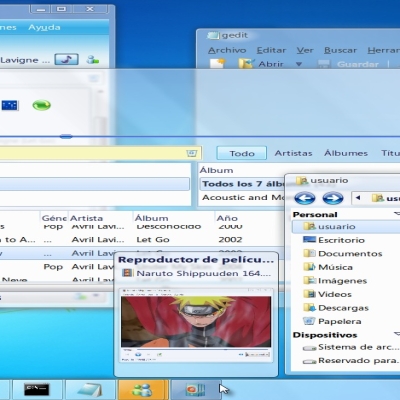Select the Todo filter tab
The height and width of the screenshot is (400, 400).
pyautogui.click(x=242, y=153)
